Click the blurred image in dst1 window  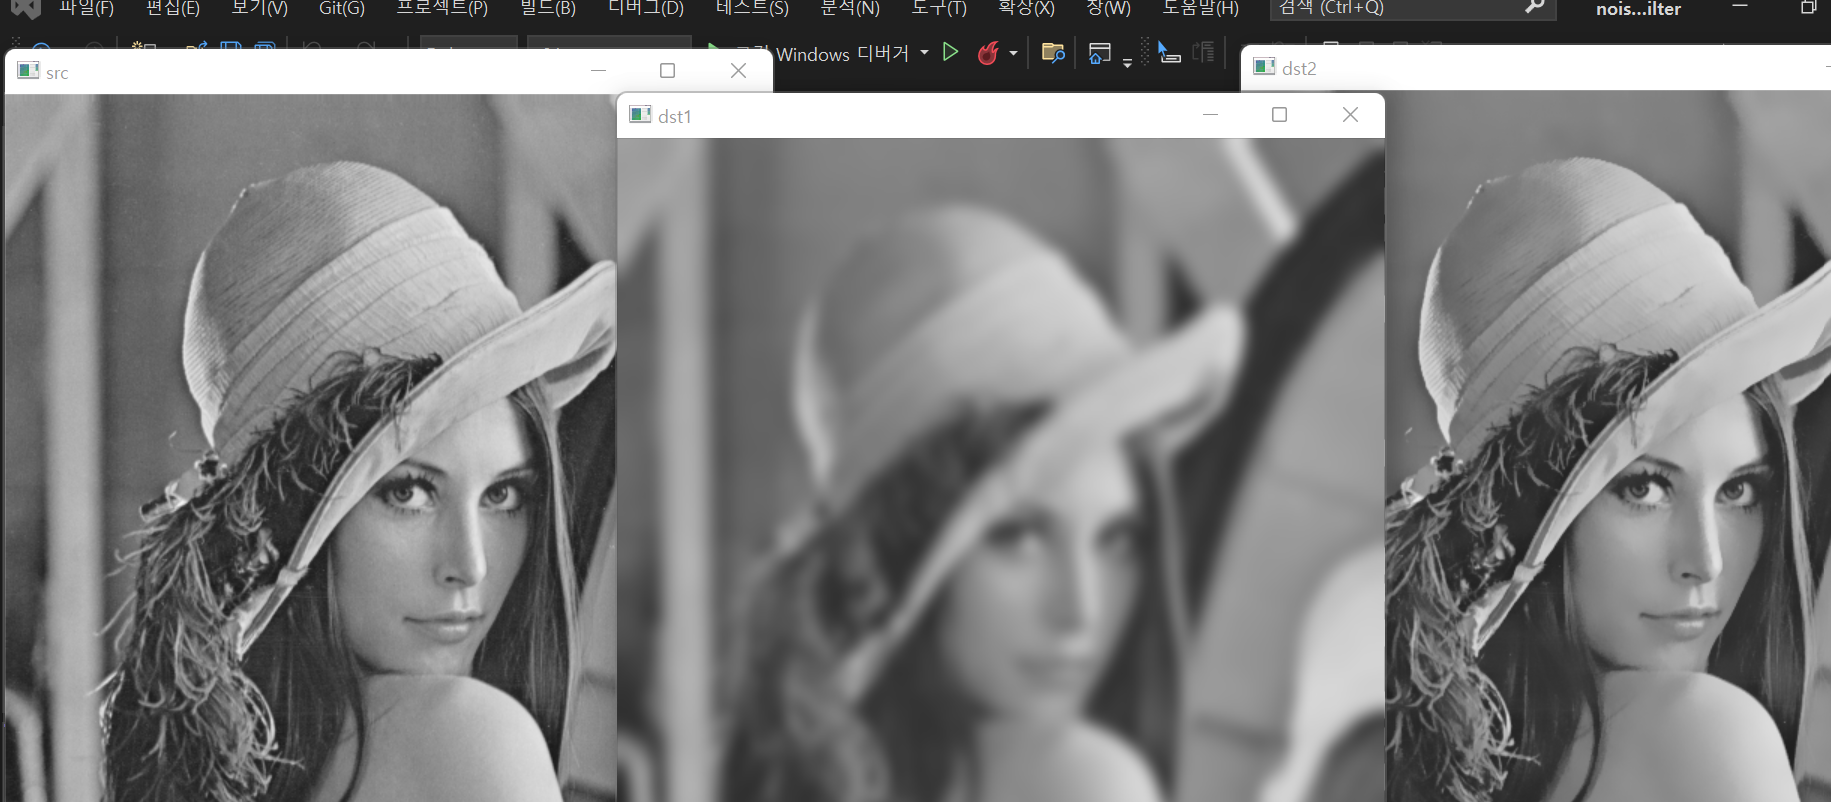[1000, 470]
